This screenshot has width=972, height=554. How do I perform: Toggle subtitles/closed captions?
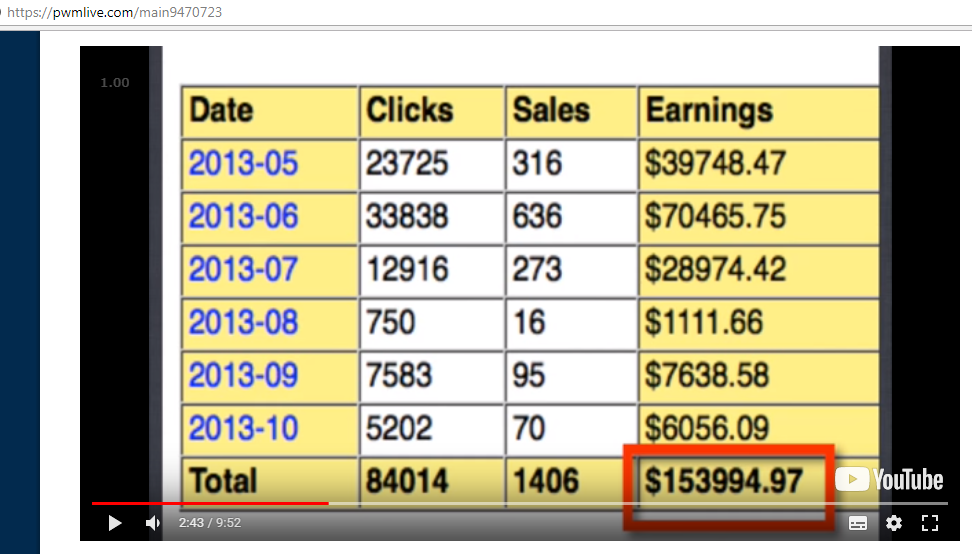(858, 523)
